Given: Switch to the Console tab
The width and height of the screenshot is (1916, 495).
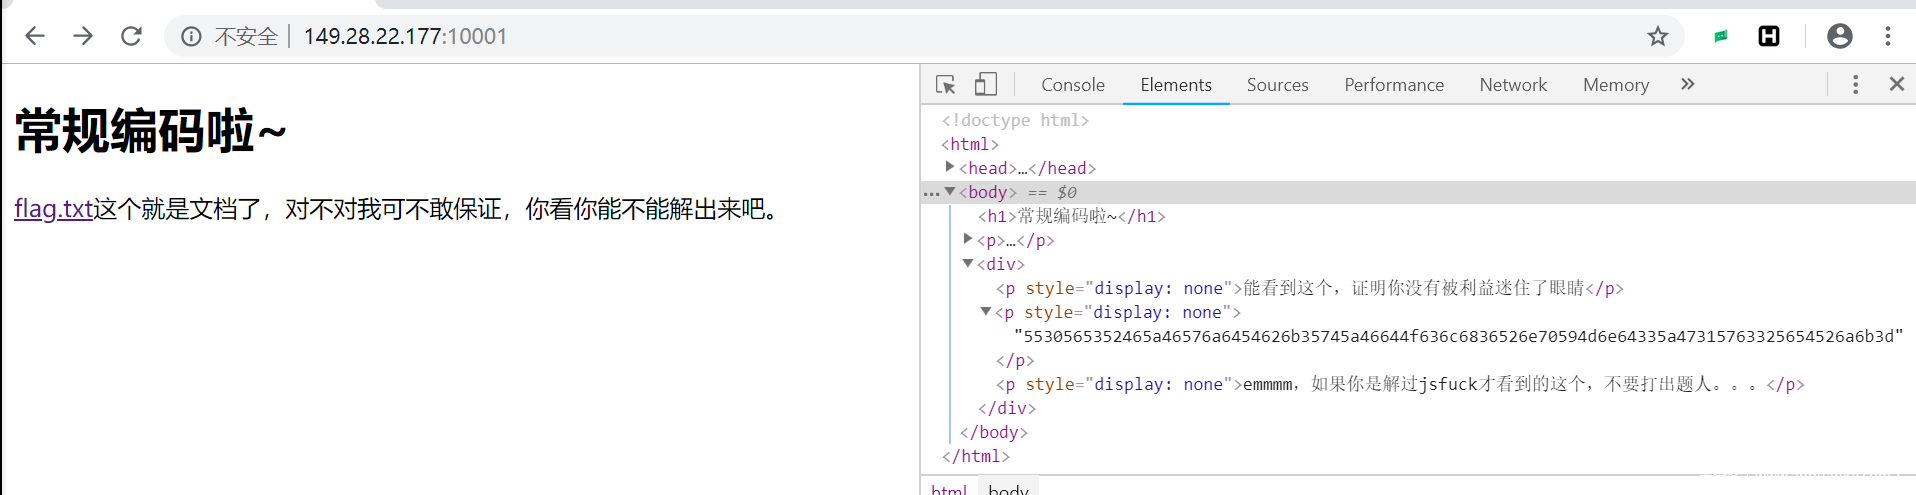Looking at the screenshot, I should [x=1072, y=85].
